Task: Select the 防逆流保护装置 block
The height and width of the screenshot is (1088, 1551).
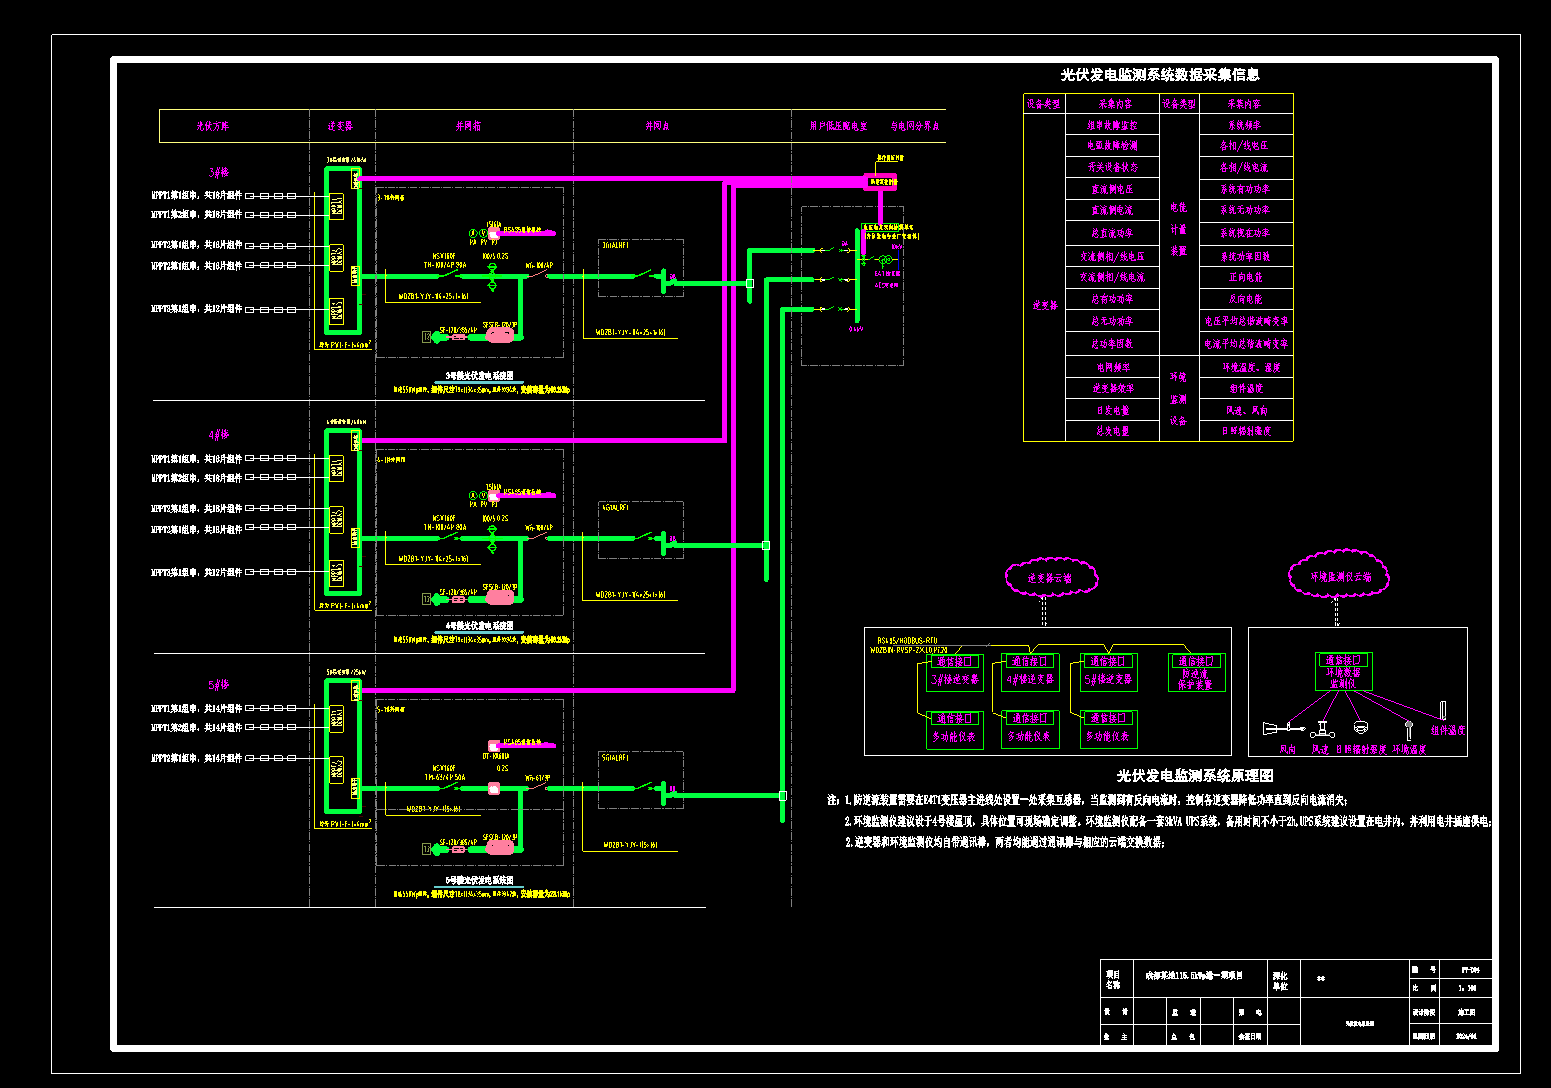Action: click(x=1196, y=672)
